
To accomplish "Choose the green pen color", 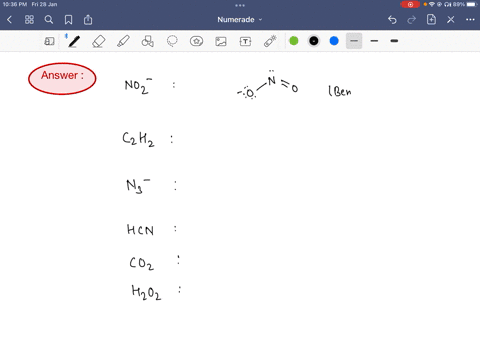I will pos(294,41).
